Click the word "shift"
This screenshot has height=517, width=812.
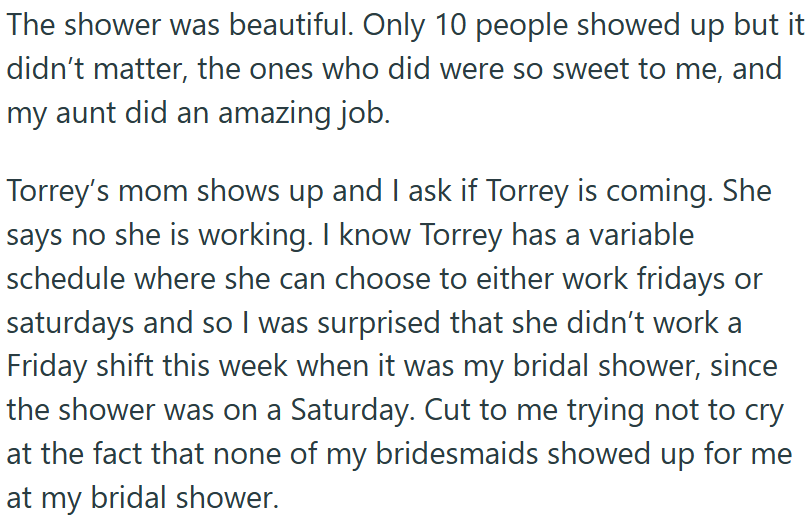tap(125, 366)
